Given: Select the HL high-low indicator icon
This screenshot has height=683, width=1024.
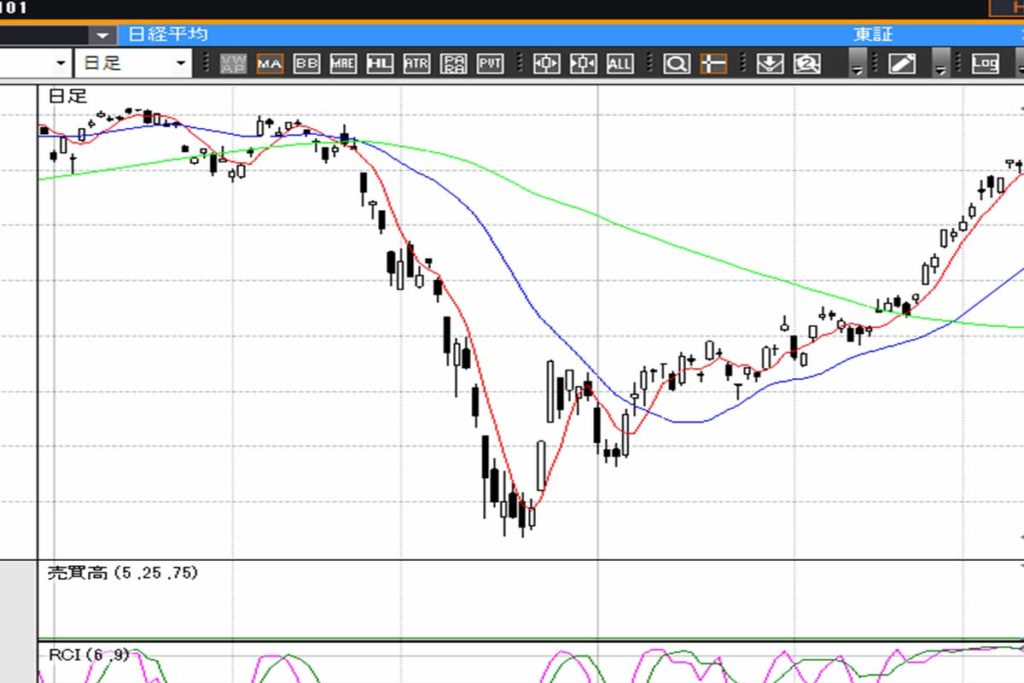Looking at the screenshot, I should click(x=380, y=64).
